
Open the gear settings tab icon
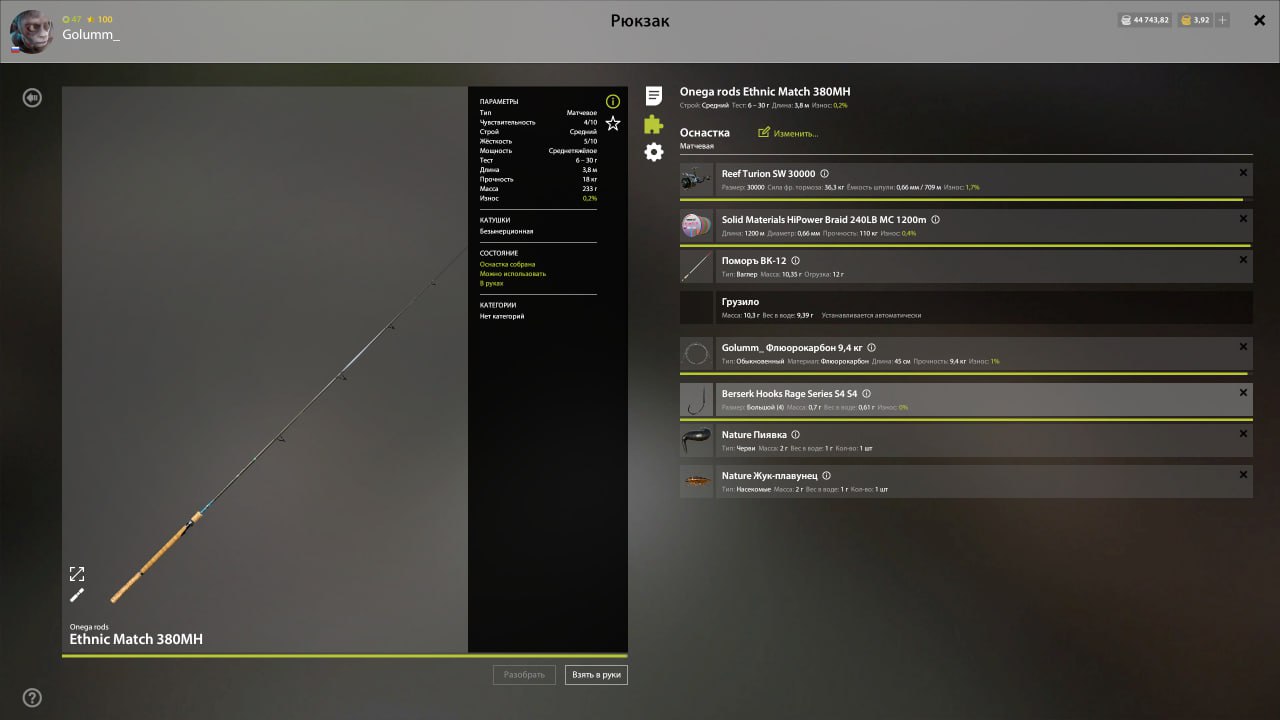[654, 152]
